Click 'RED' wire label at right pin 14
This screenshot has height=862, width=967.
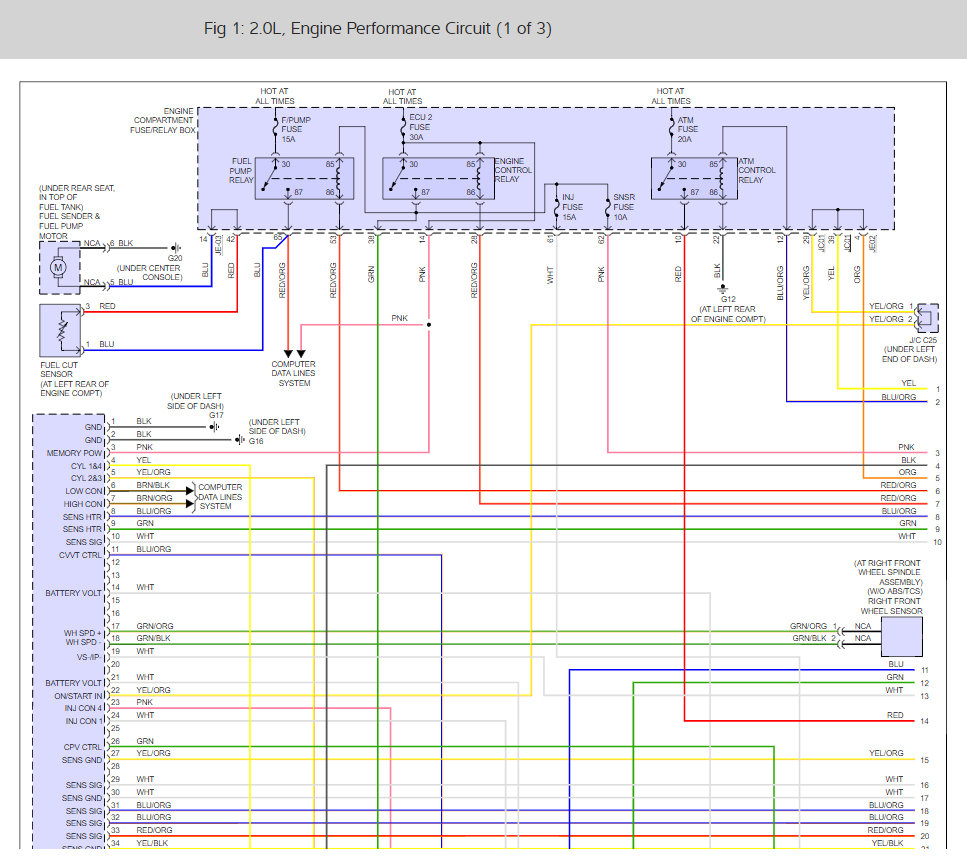coord(895,715)
